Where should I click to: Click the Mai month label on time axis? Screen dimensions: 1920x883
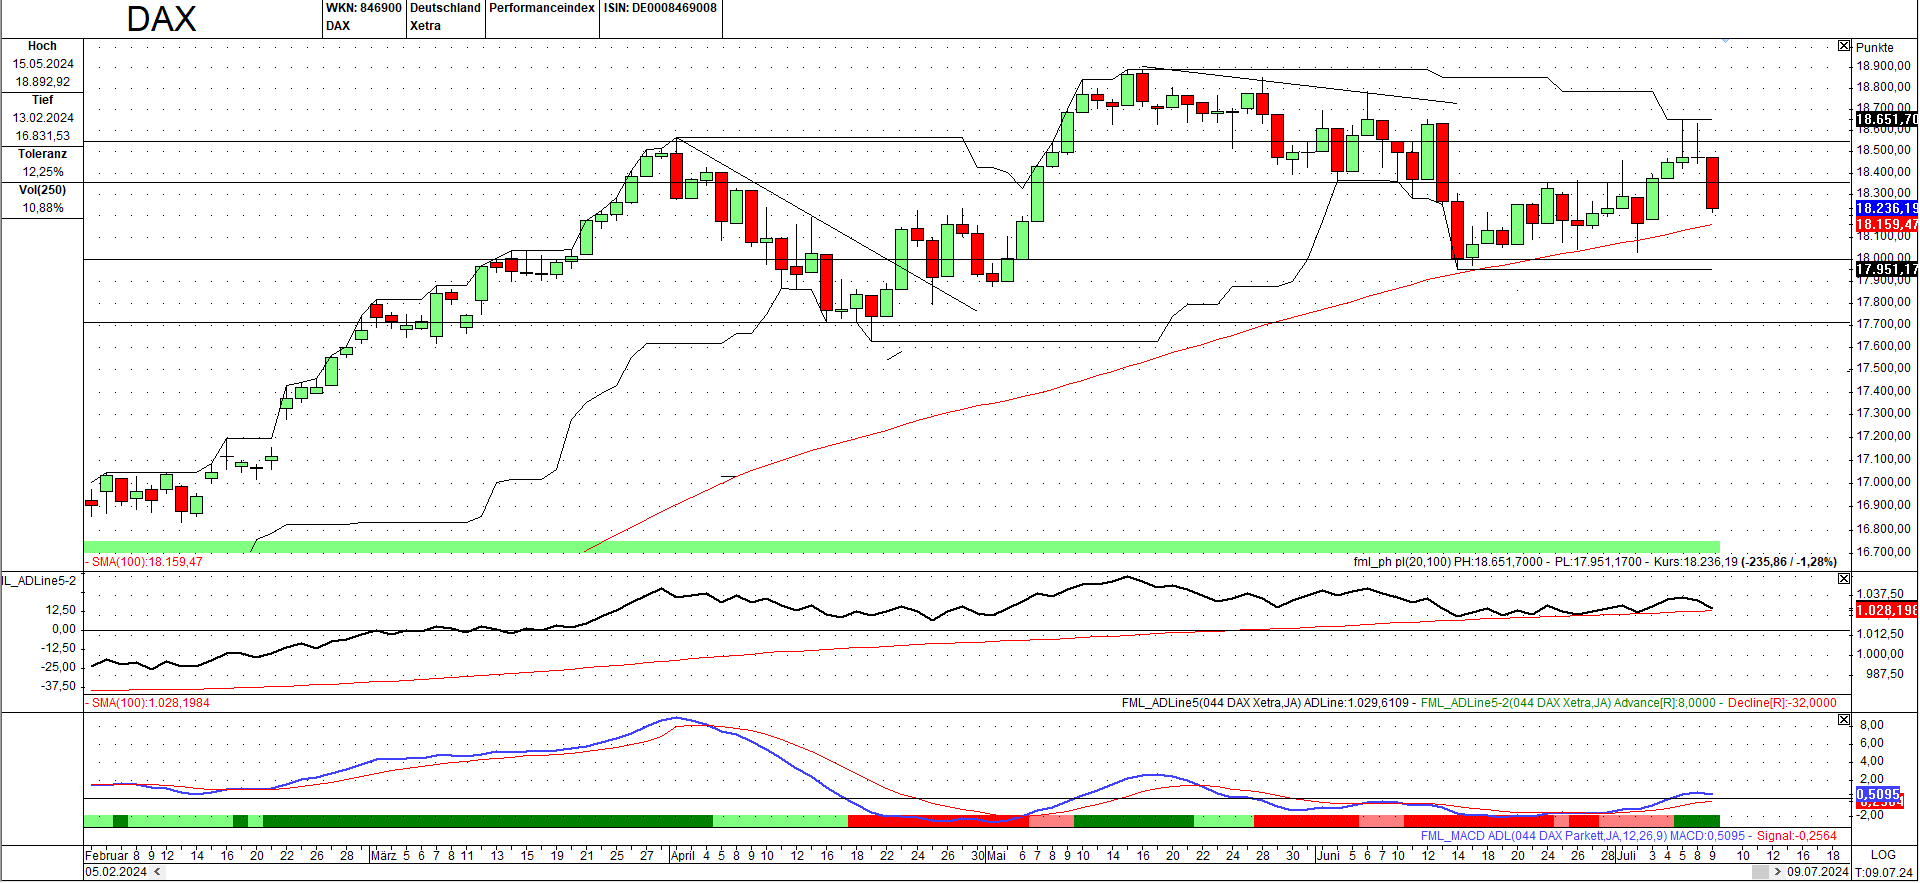coord(997,855)
